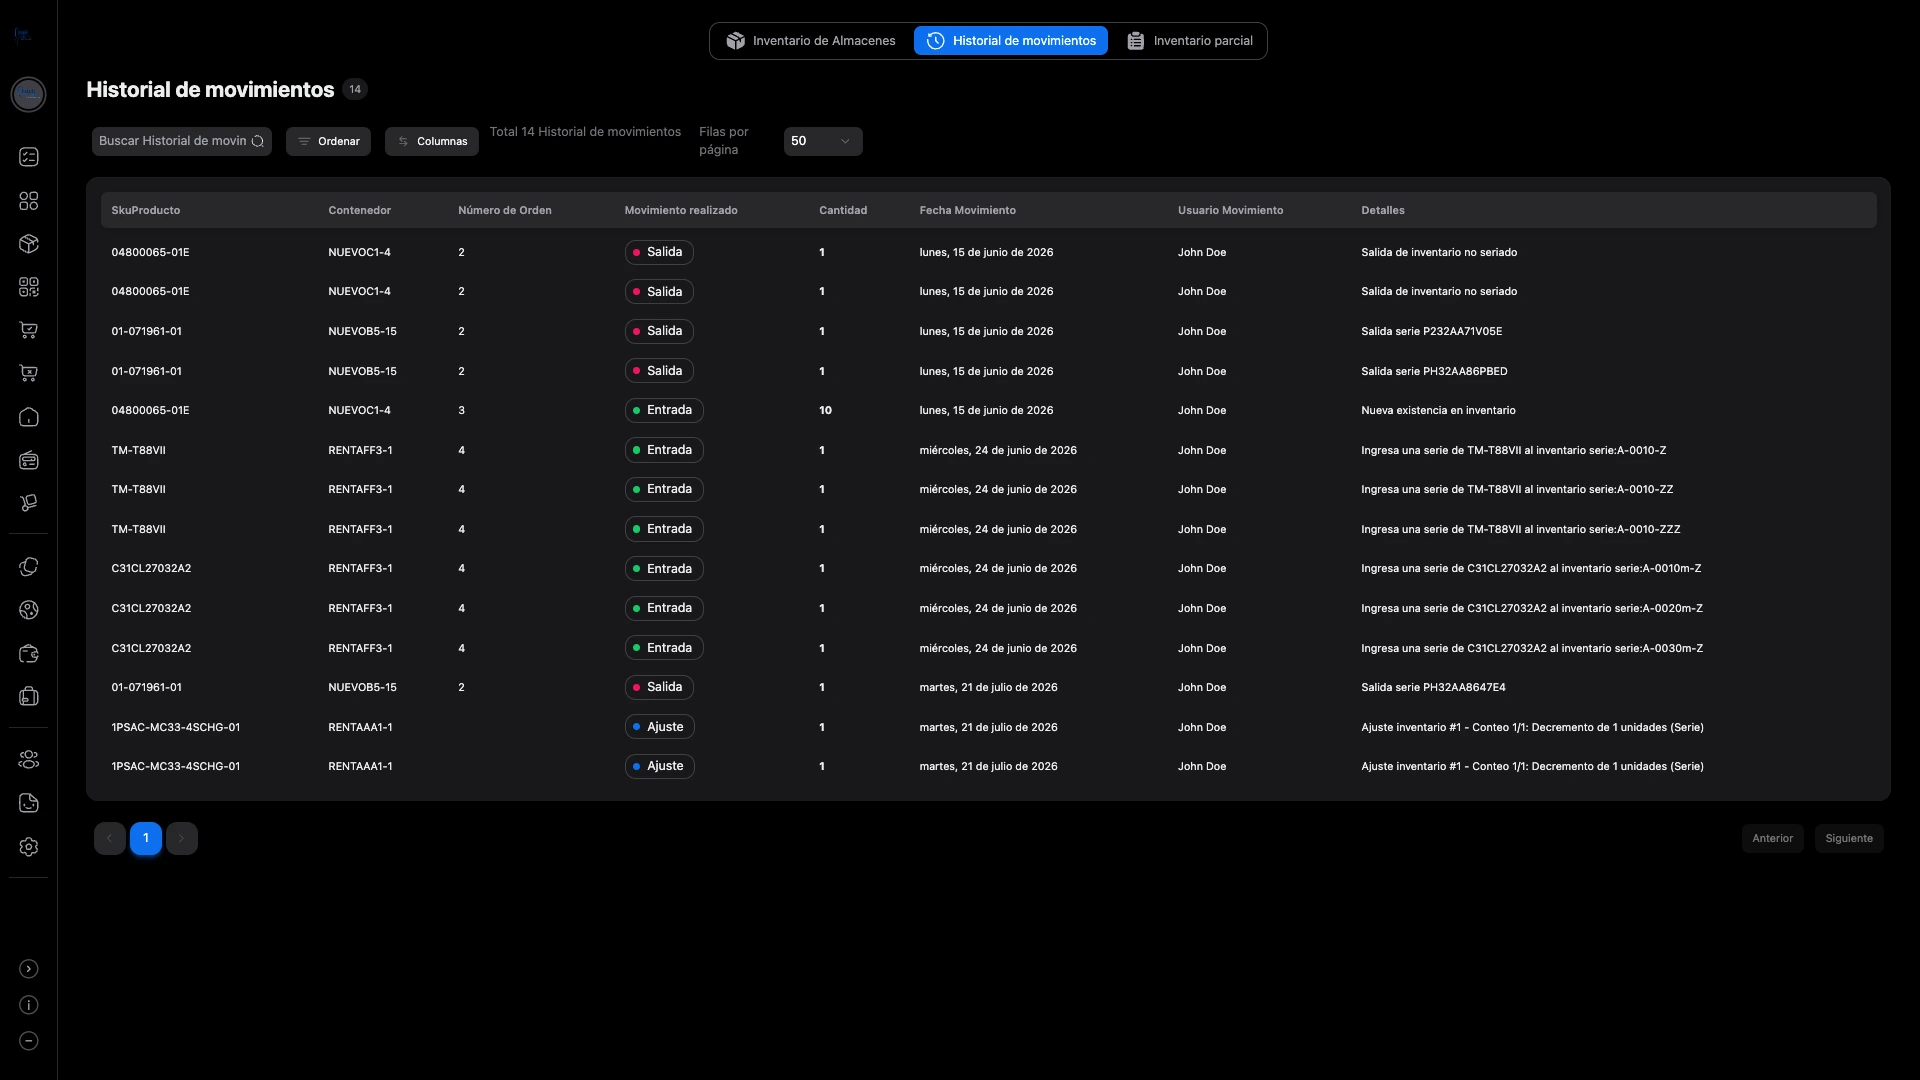Image resolution: width=1920 pixels, height=1080 pixels.
Task: Open the package box icon in sidebar
Action: 29,244
